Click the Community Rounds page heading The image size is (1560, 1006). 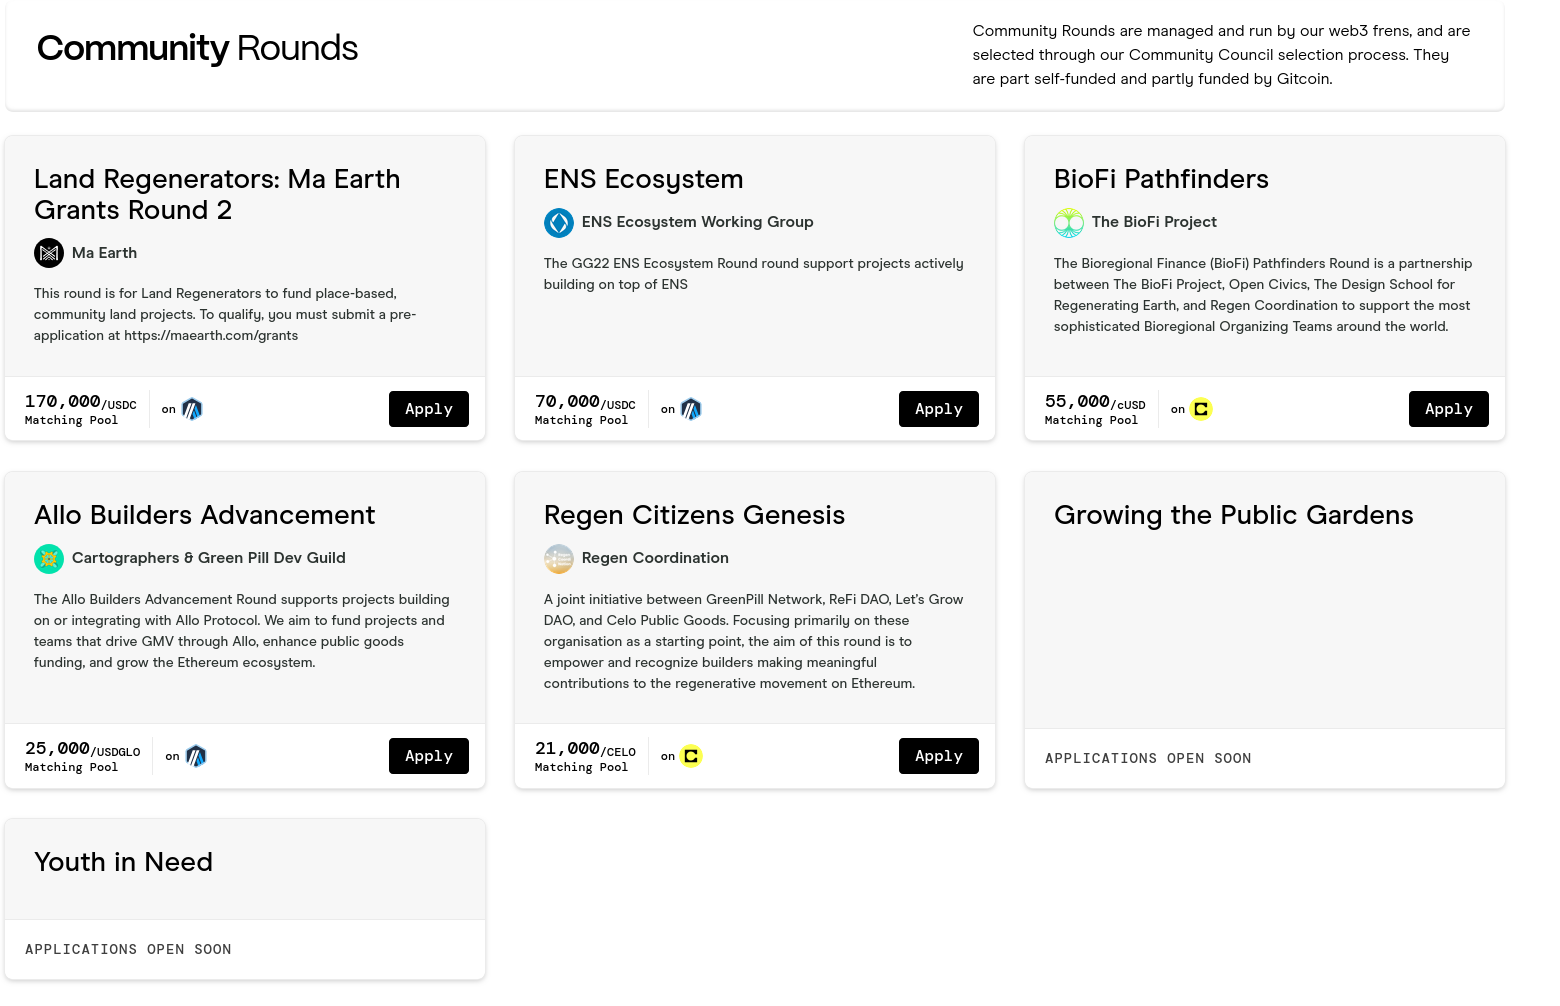click(197, 48)
